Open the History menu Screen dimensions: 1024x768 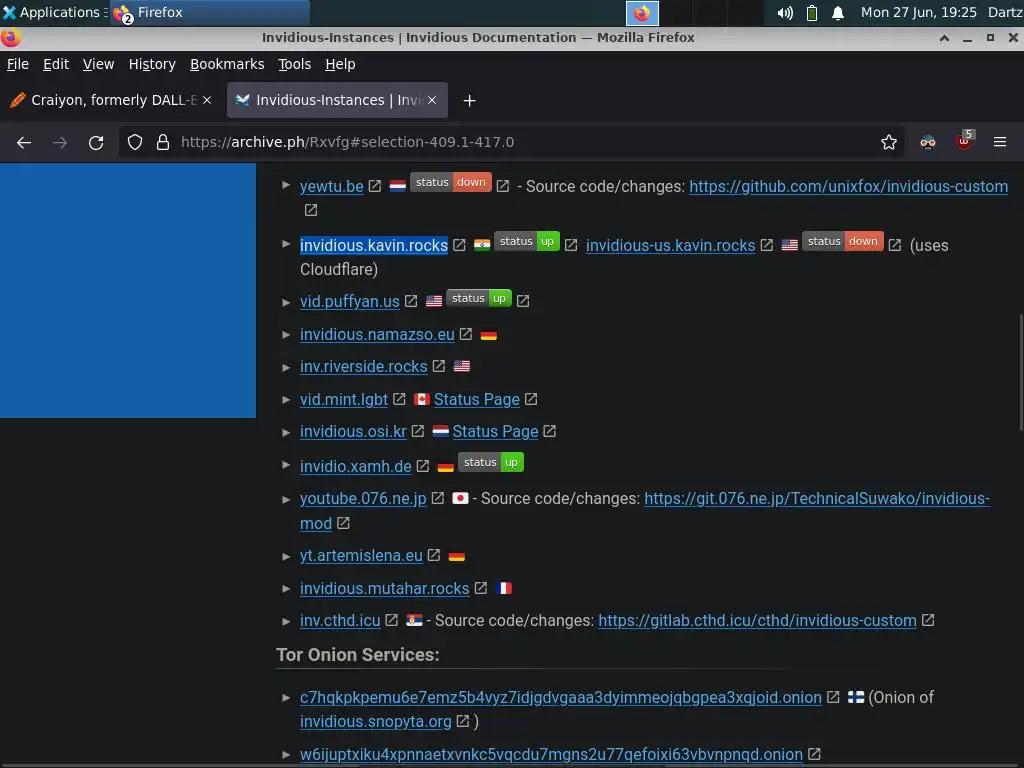pos(152,64)
